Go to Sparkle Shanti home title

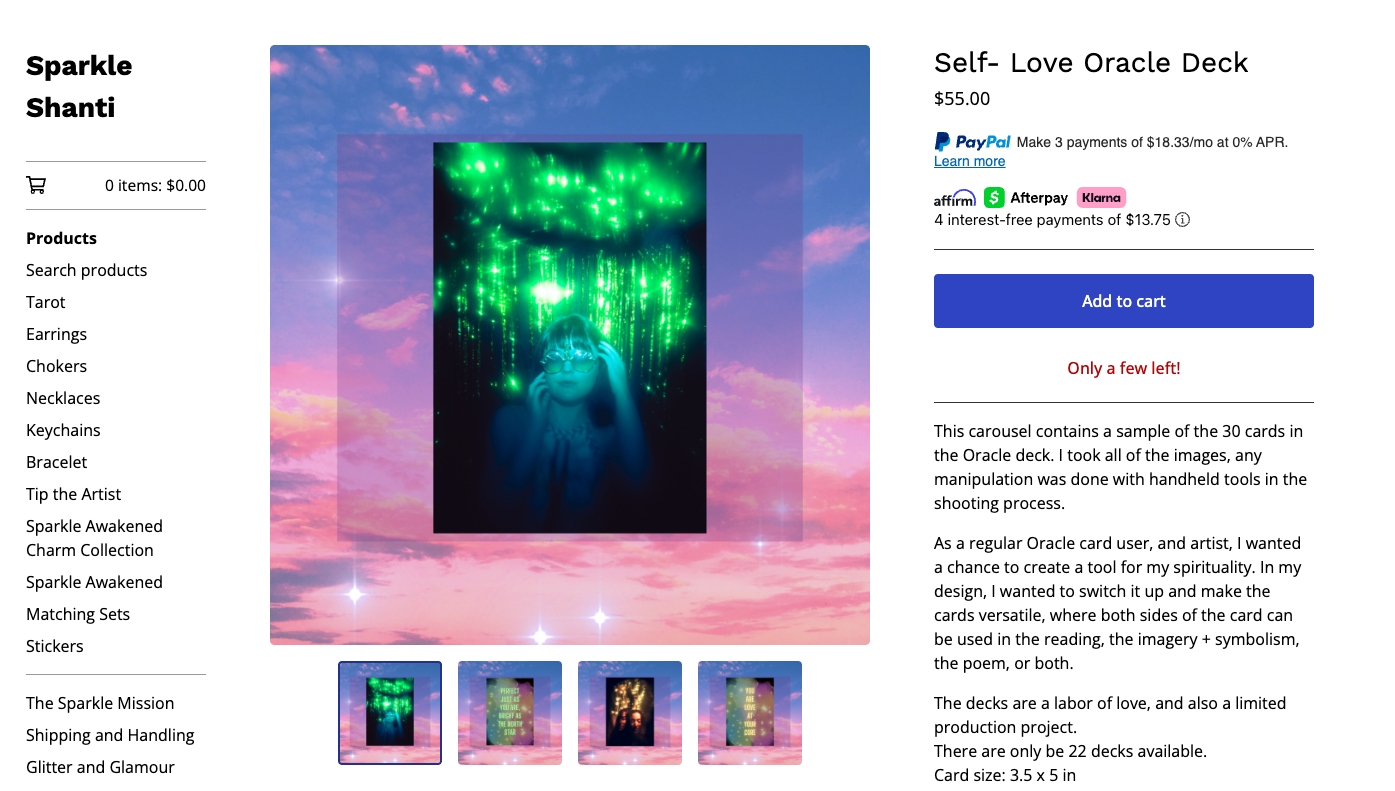click(79, 87)
